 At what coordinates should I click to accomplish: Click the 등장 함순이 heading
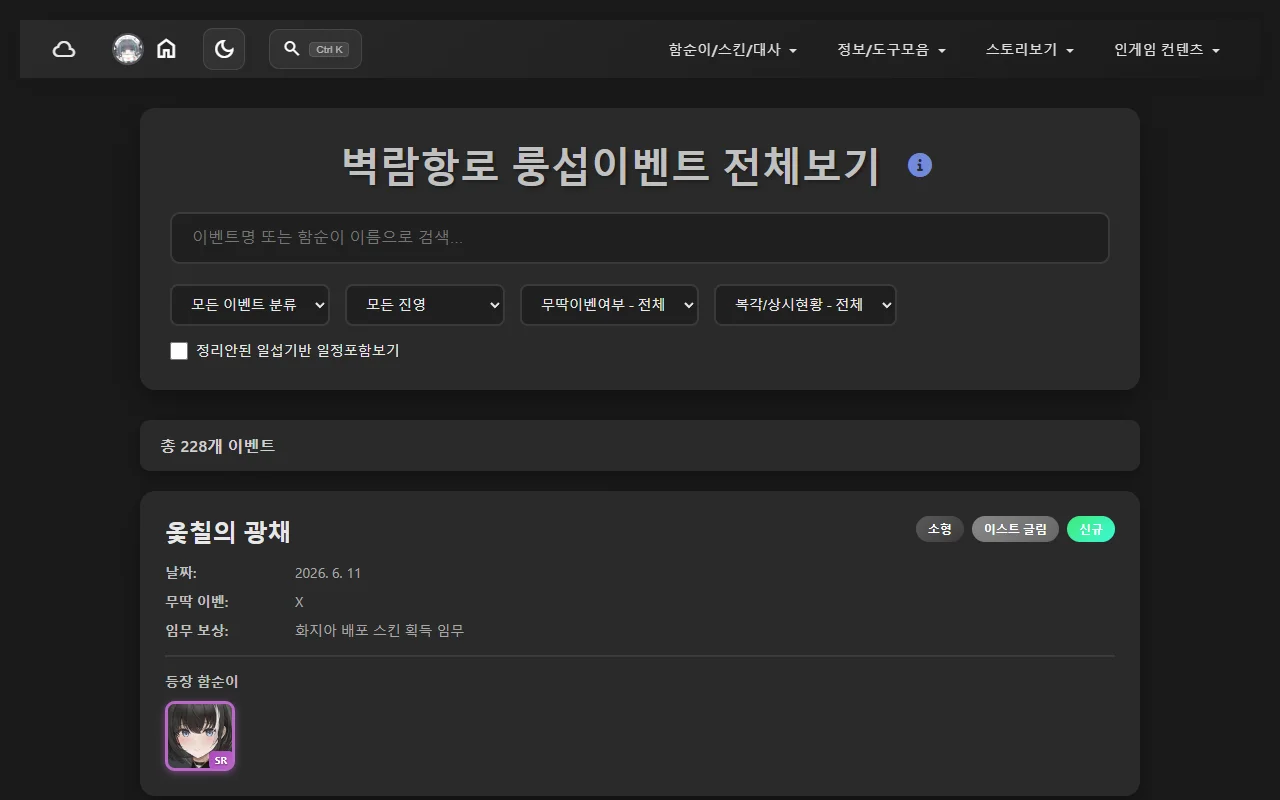pos(202,682)
